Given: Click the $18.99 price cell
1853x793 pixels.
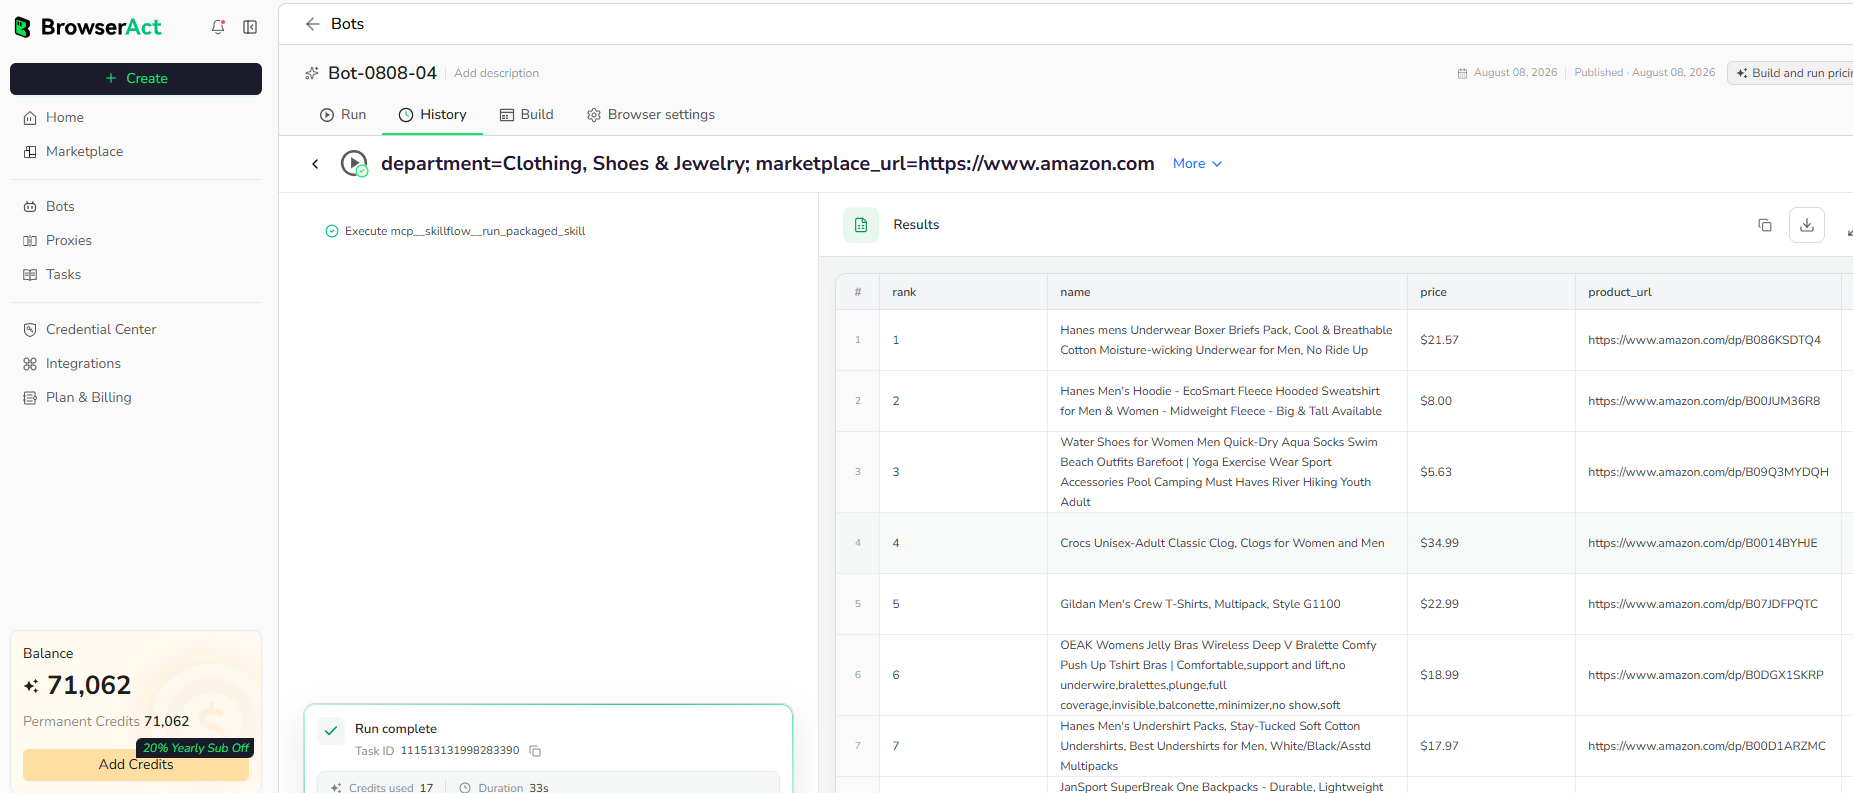Looking at the screenshot, I should pos(1491,675).
